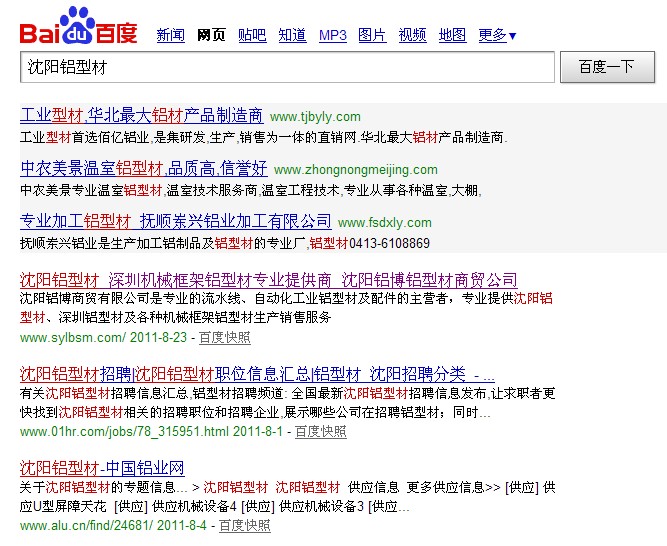The image size is (667, 546).
Task: Open the 中农美景温室铝型材 ad link
Action: [x=143, y=169]
